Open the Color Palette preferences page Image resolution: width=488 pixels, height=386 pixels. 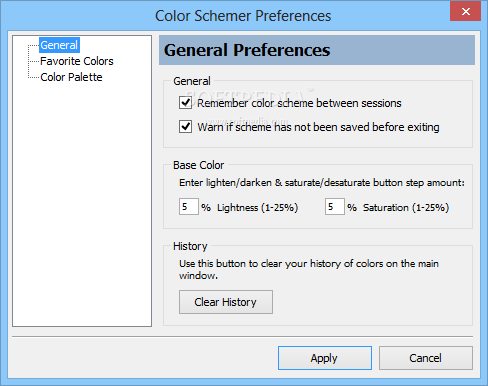[71, 77]
